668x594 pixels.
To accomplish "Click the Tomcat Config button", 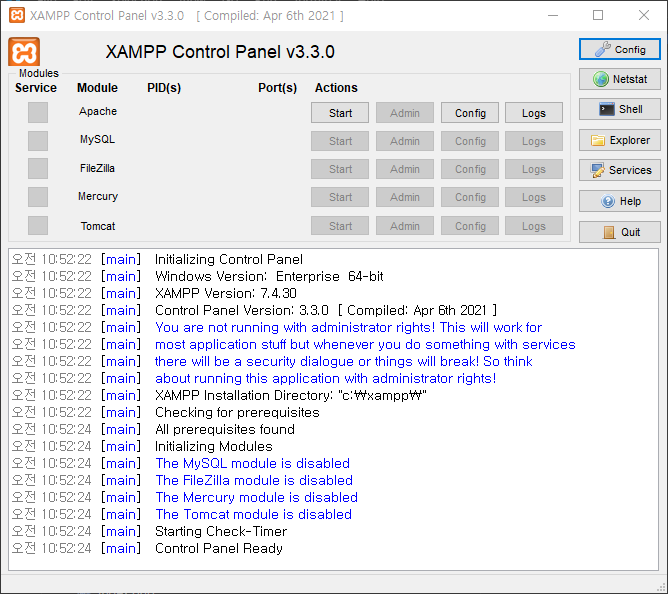I will tap(470, 226).
